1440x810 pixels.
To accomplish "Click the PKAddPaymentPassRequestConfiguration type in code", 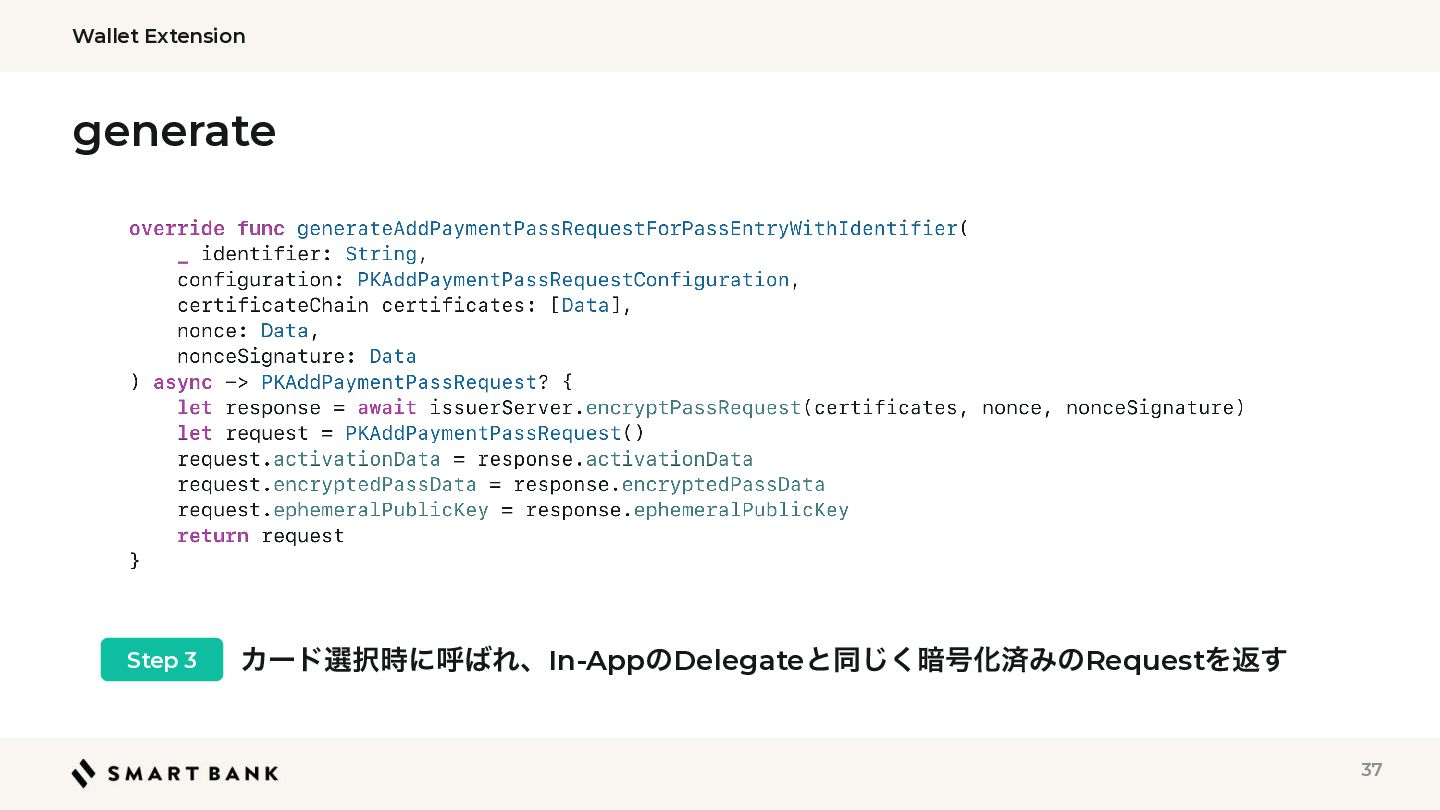I will point(573,279).
